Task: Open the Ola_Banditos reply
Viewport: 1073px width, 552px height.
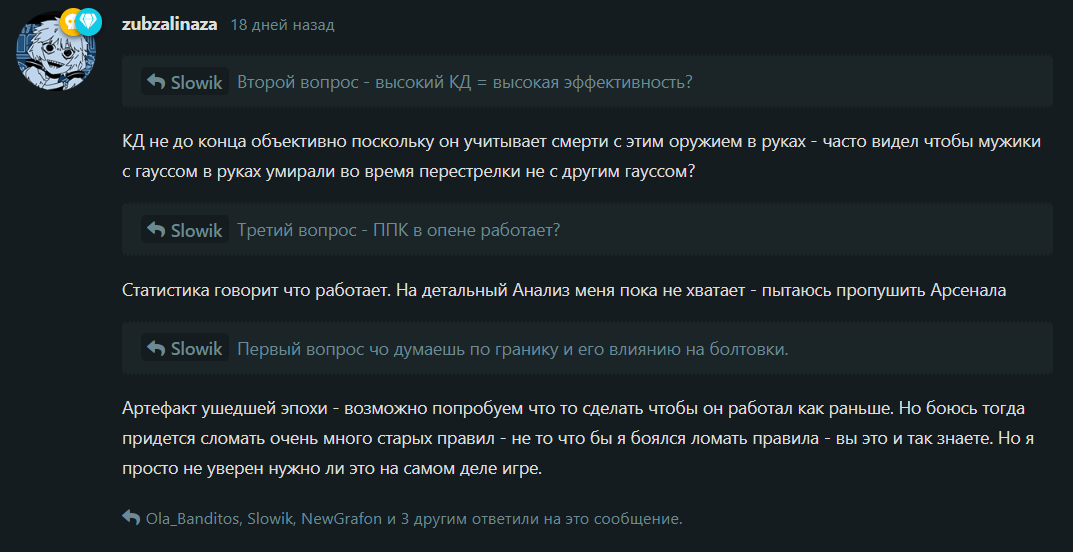Action: click(x=192, y=518)
